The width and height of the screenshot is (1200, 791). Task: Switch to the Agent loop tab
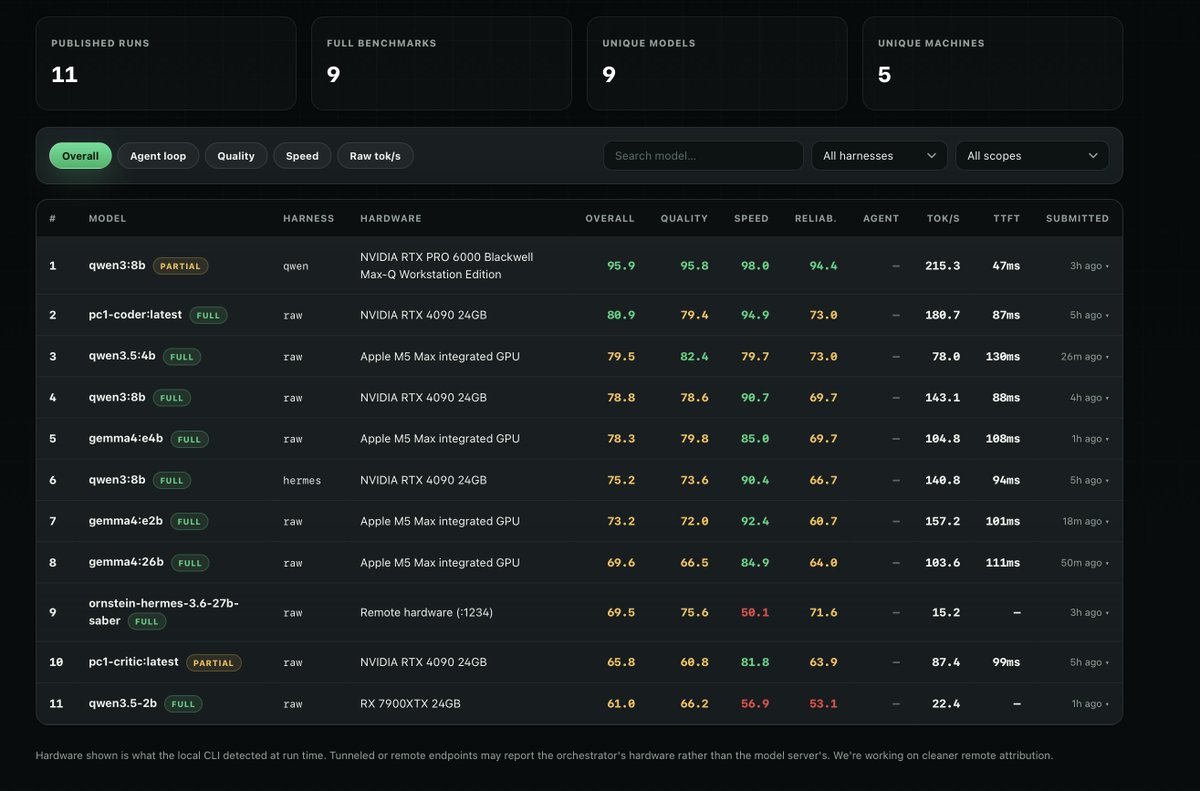(x=158, y=156)
